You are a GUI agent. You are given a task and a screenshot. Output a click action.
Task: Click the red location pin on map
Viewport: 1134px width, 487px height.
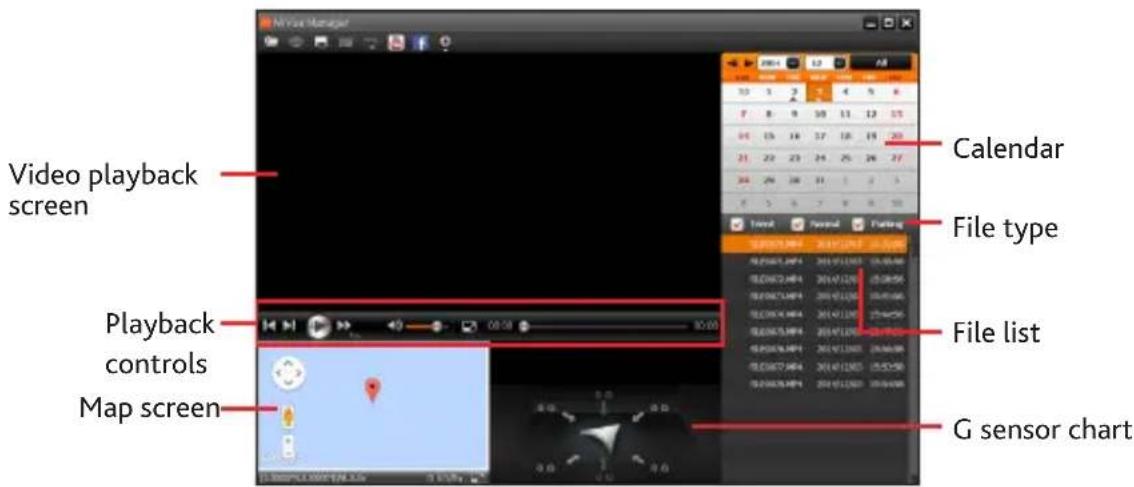click(x=372, y=389)
